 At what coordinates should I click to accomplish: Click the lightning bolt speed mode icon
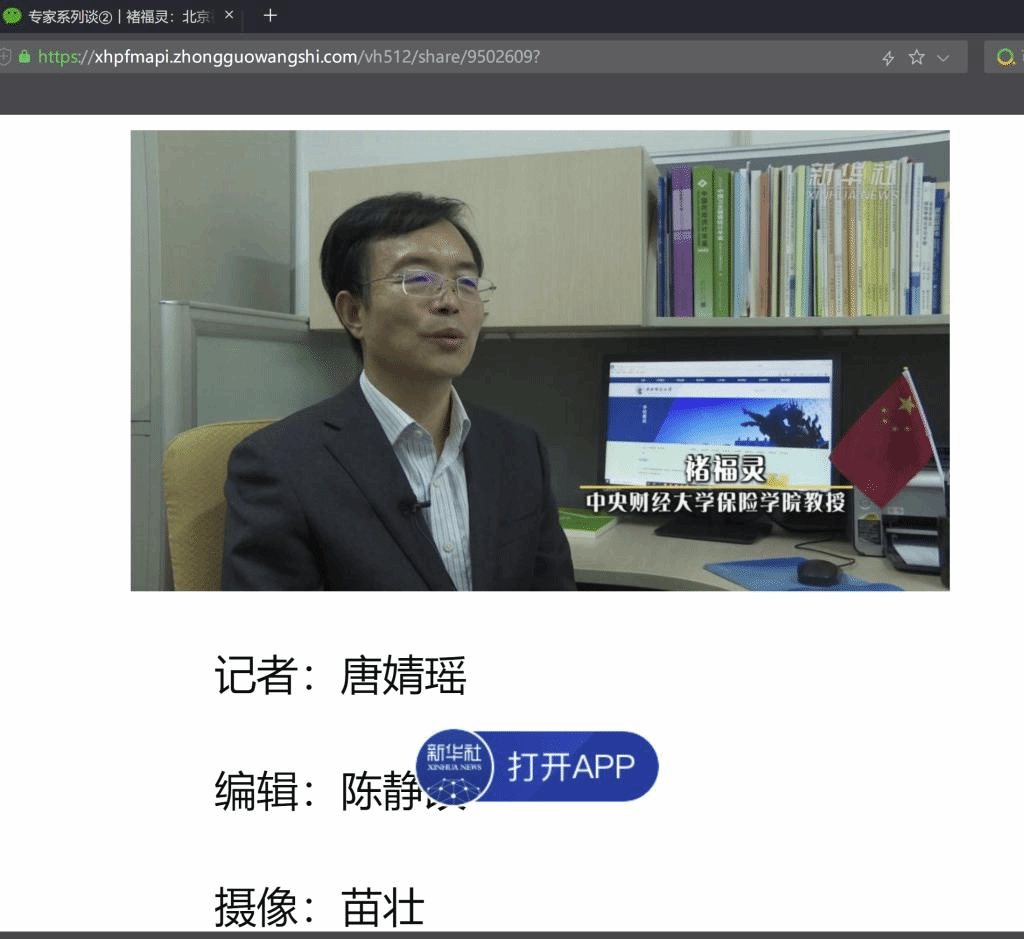pos(888,58)
